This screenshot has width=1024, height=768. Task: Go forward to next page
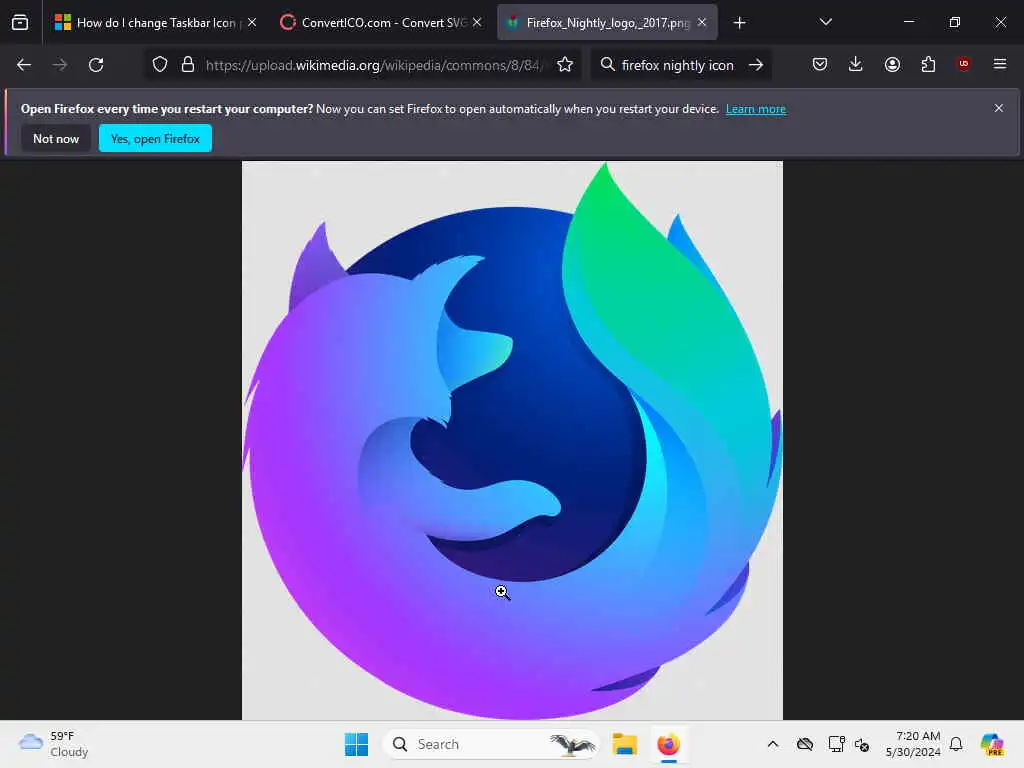59,65
